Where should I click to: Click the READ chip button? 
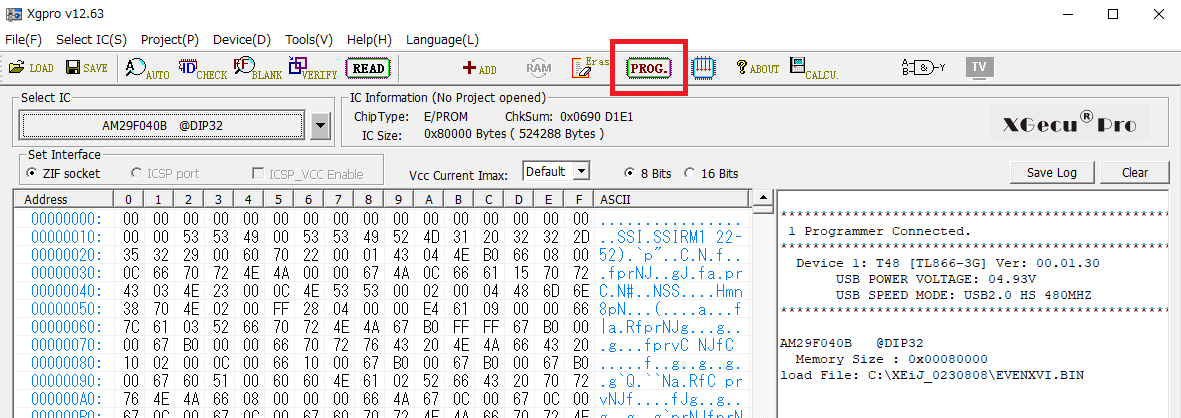pyautogui.click(x=368, y=68)
